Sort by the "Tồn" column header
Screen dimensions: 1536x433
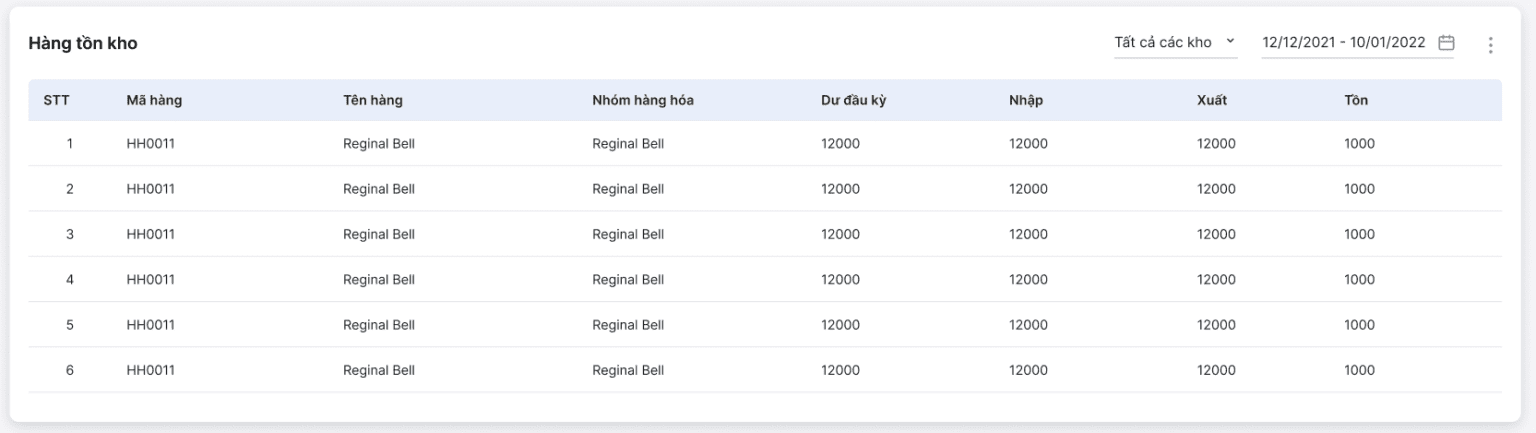coord(1356,100)
